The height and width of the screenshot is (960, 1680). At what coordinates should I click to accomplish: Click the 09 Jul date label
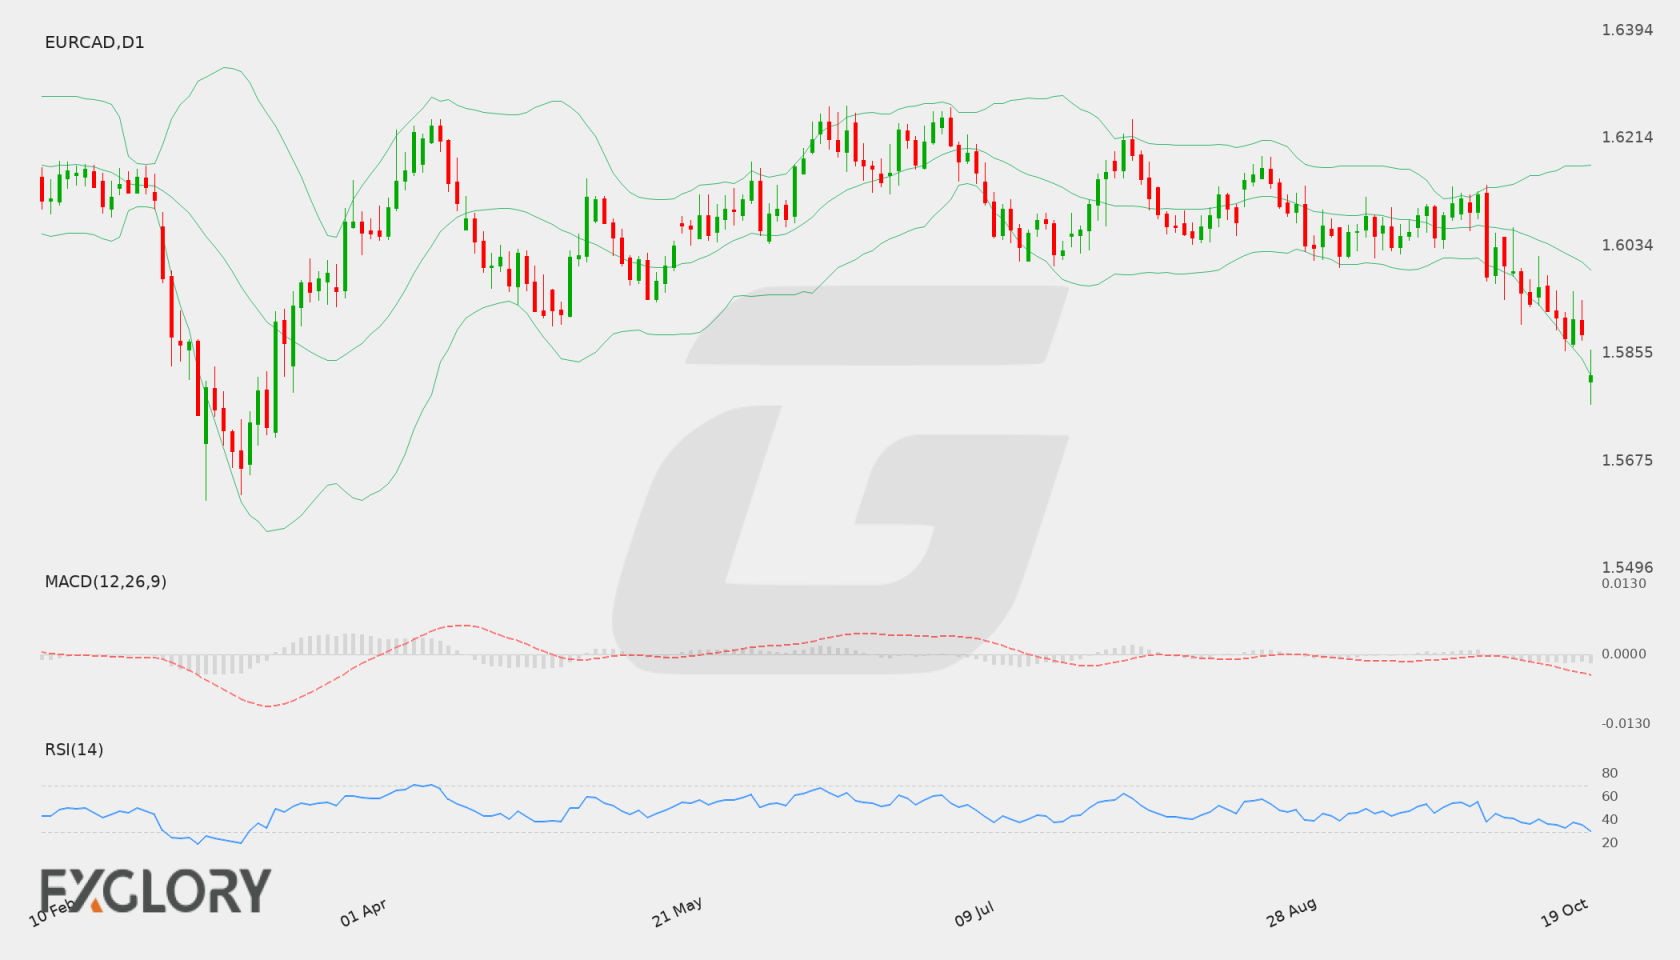tap(974, 913)
